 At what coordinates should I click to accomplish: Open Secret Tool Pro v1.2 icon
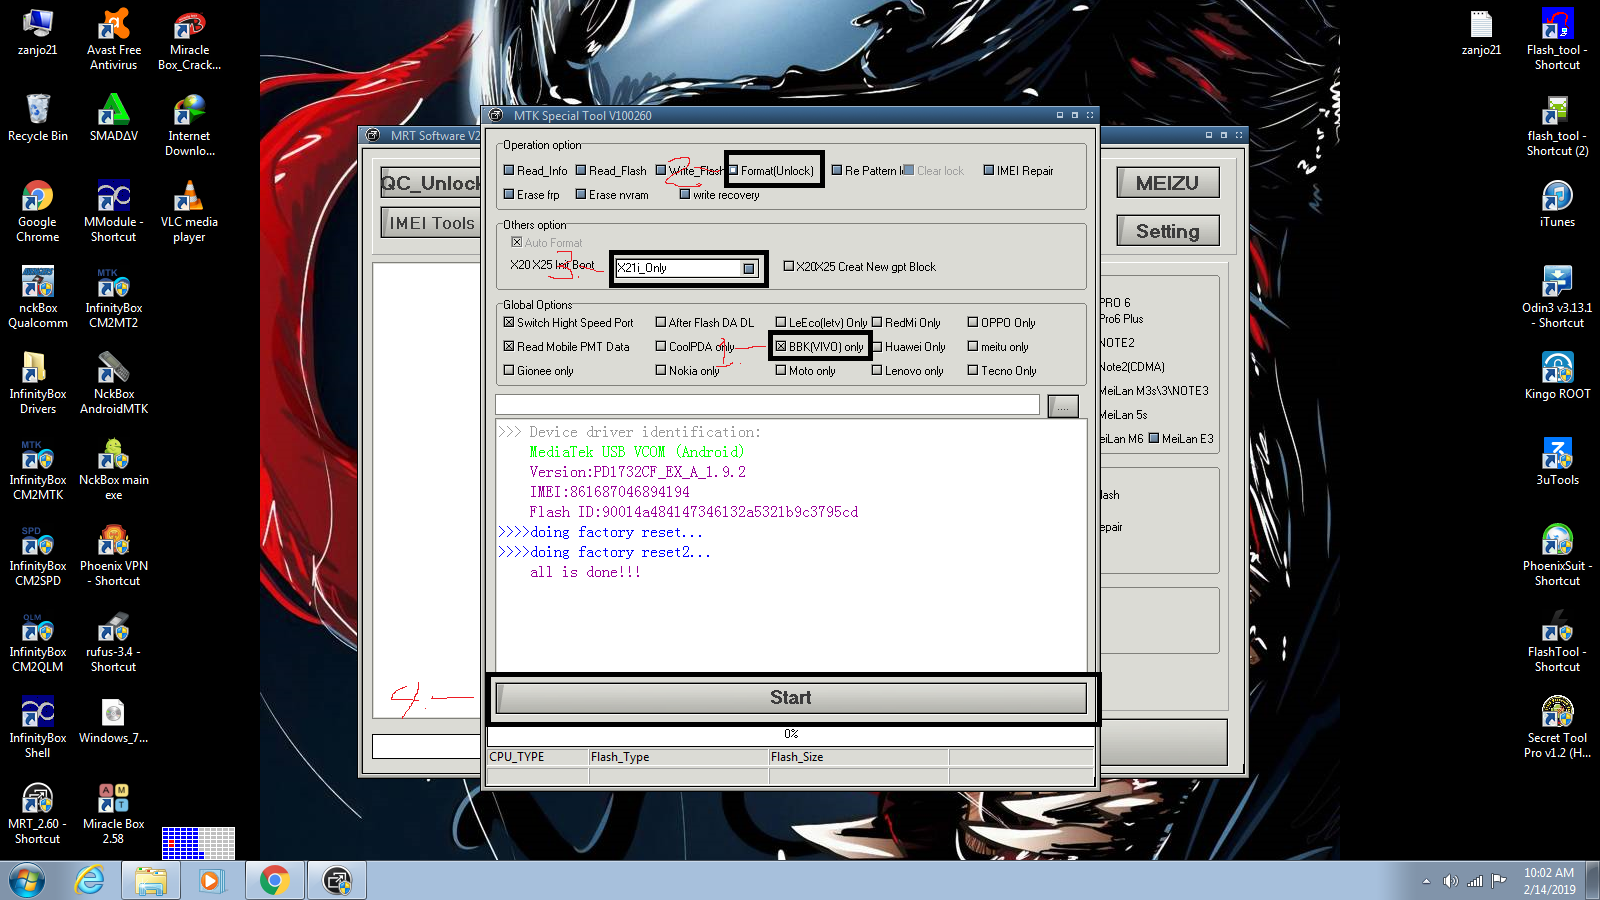click(x=1557, y=727)
